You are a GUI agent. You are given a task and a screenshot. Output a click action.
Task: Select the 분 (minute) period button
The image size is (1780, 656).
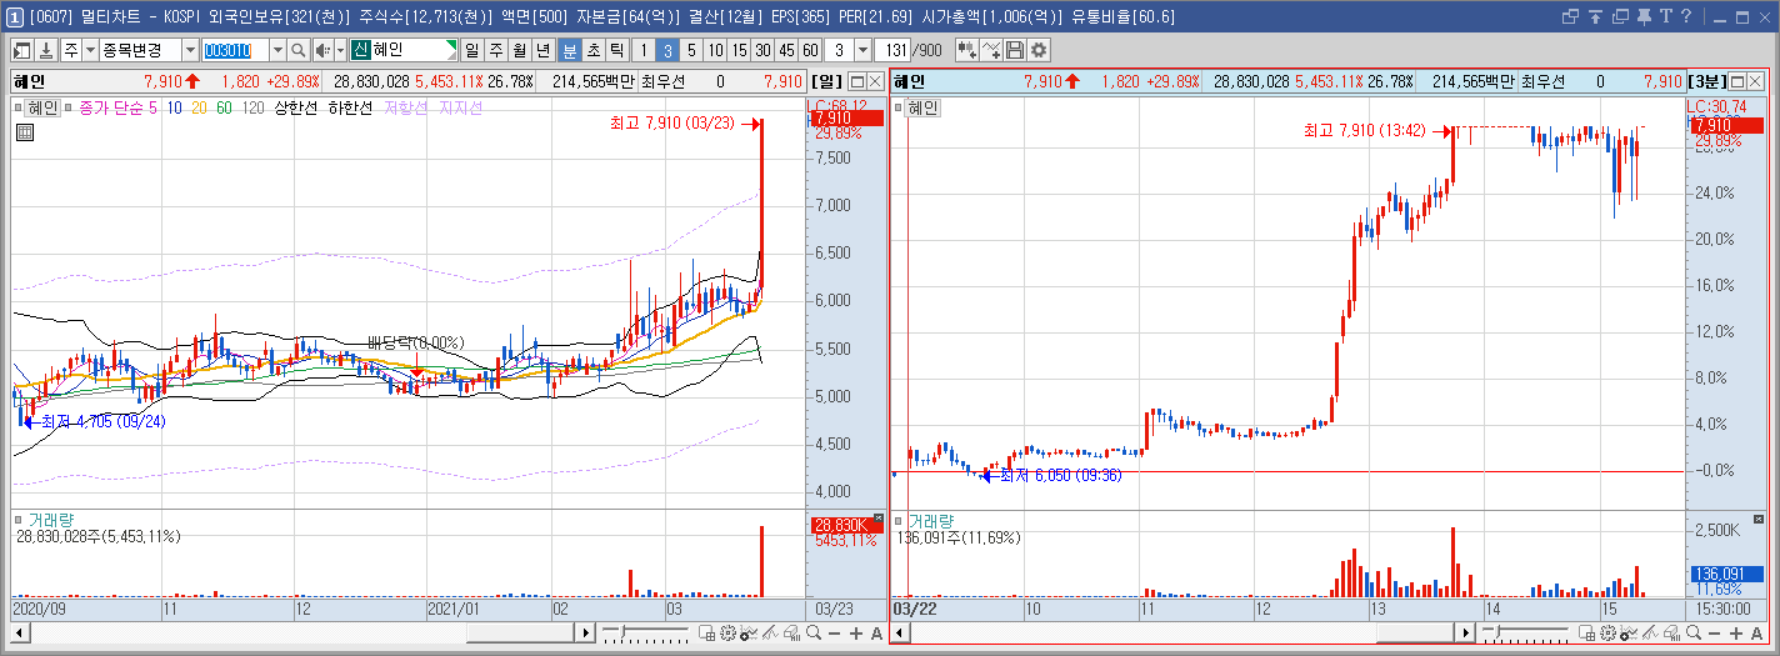[569, 50]
